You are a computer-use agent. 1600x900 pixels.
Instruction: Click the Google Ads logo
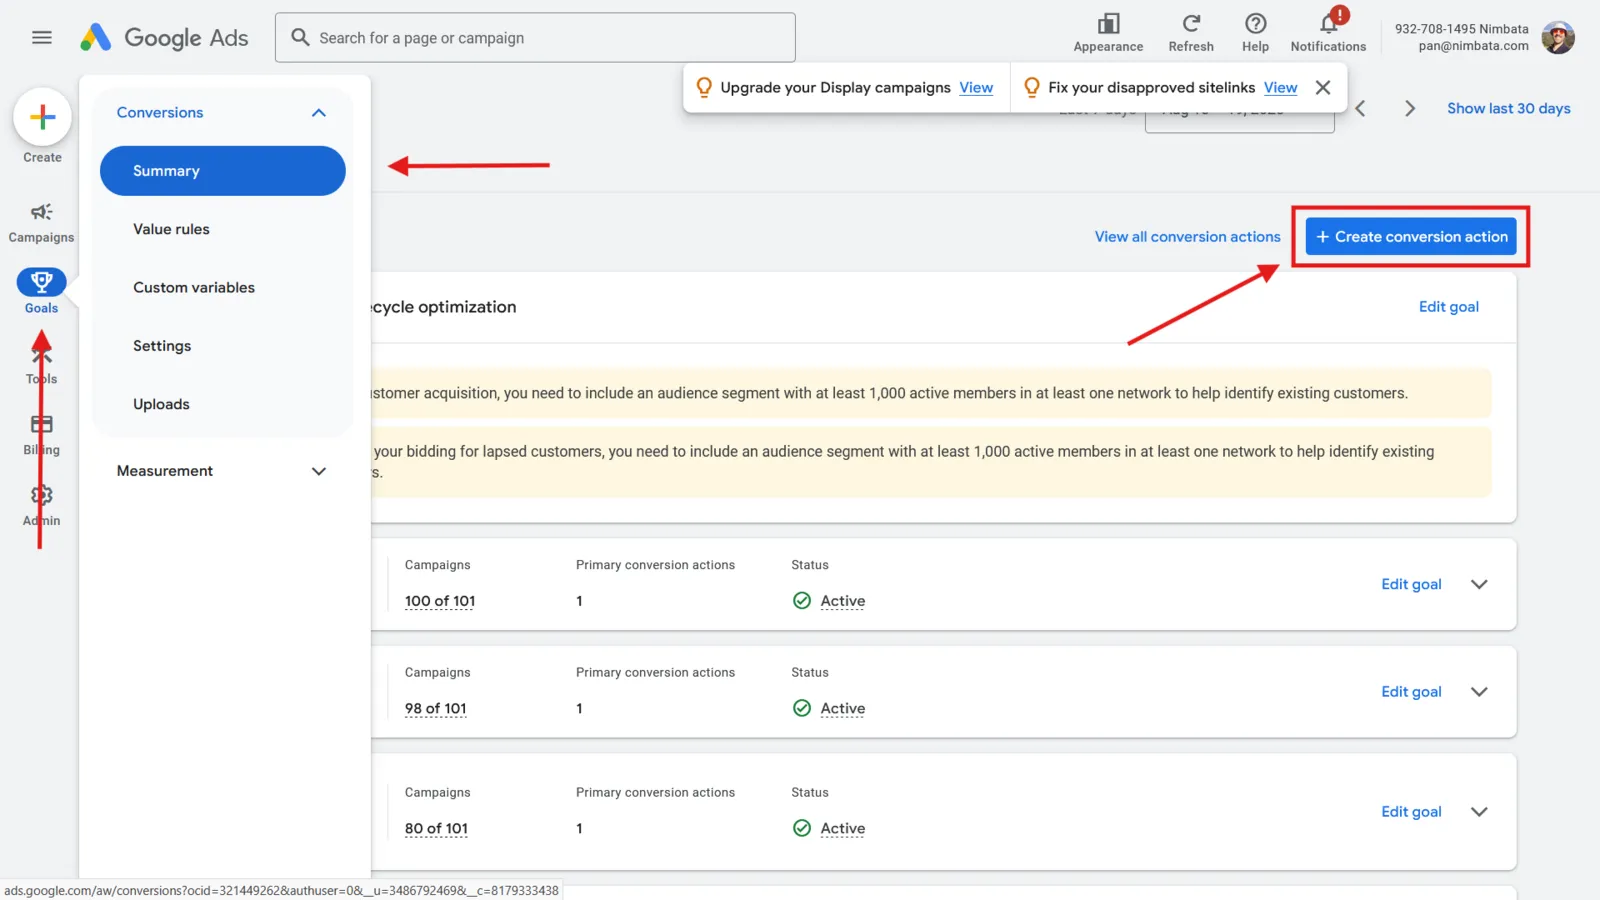point(164,38)
